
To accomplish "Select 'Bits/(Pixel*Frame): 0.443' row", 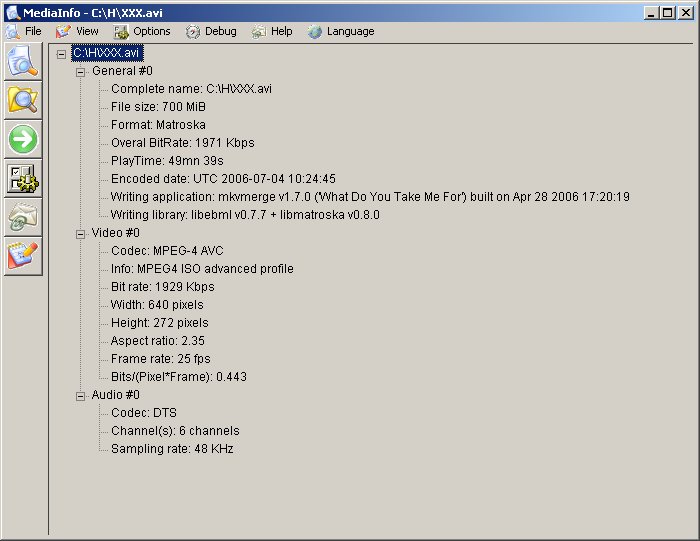I will [179, 377].
